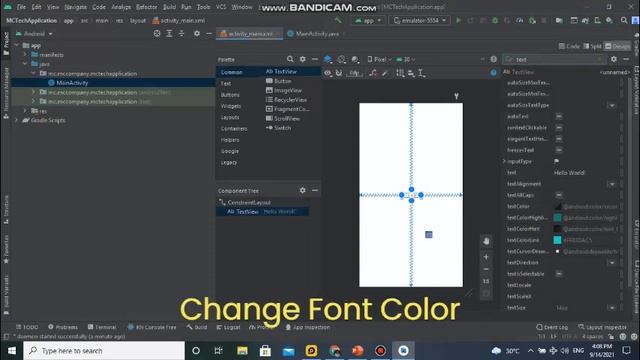This screenshot has height=360, width=640.
Task: Toggle the Autoconnect magnet icon
Action: click(339, 73)
